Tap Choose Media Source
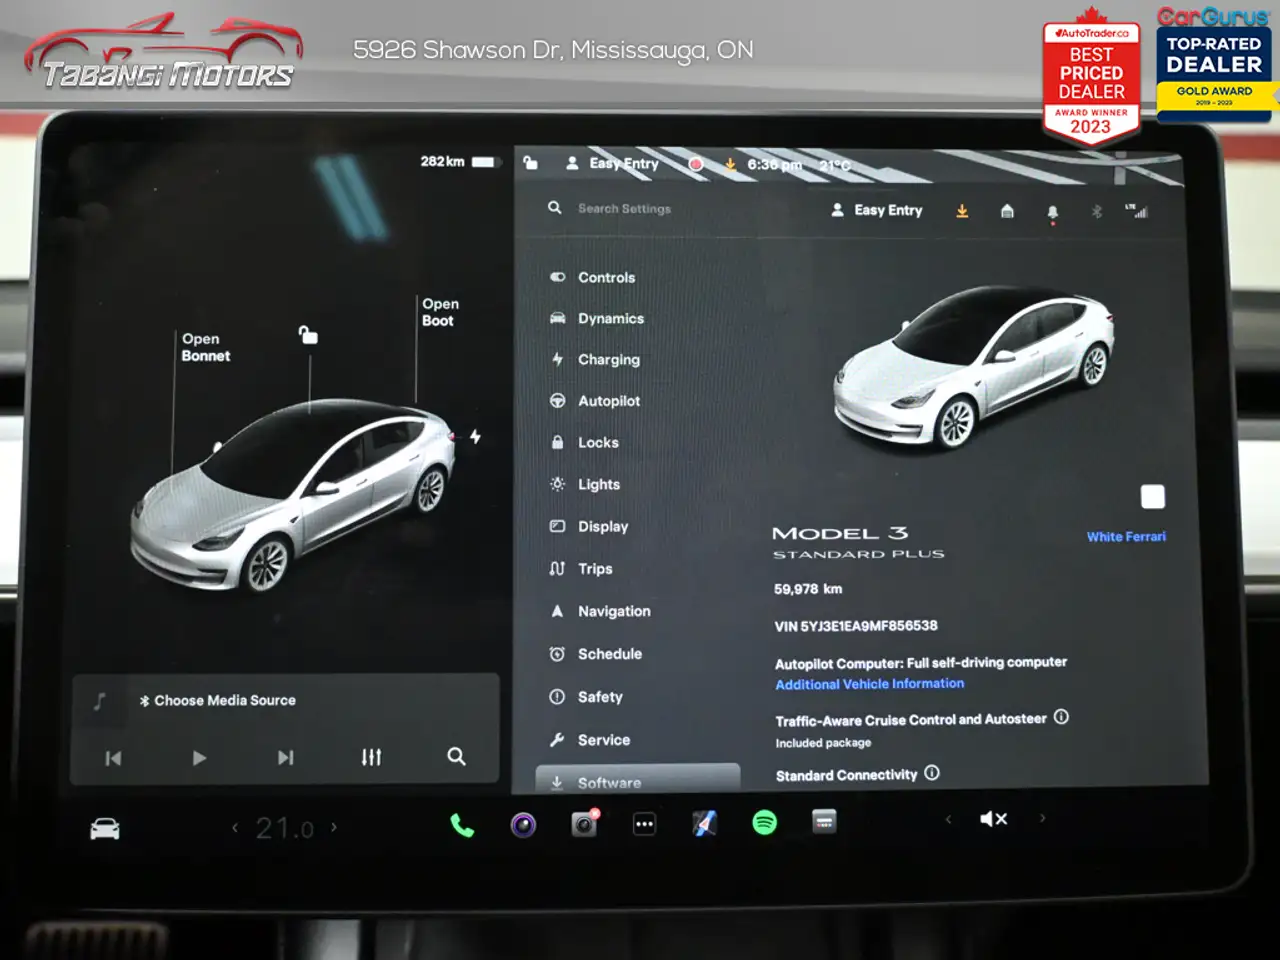 (218, 701)
